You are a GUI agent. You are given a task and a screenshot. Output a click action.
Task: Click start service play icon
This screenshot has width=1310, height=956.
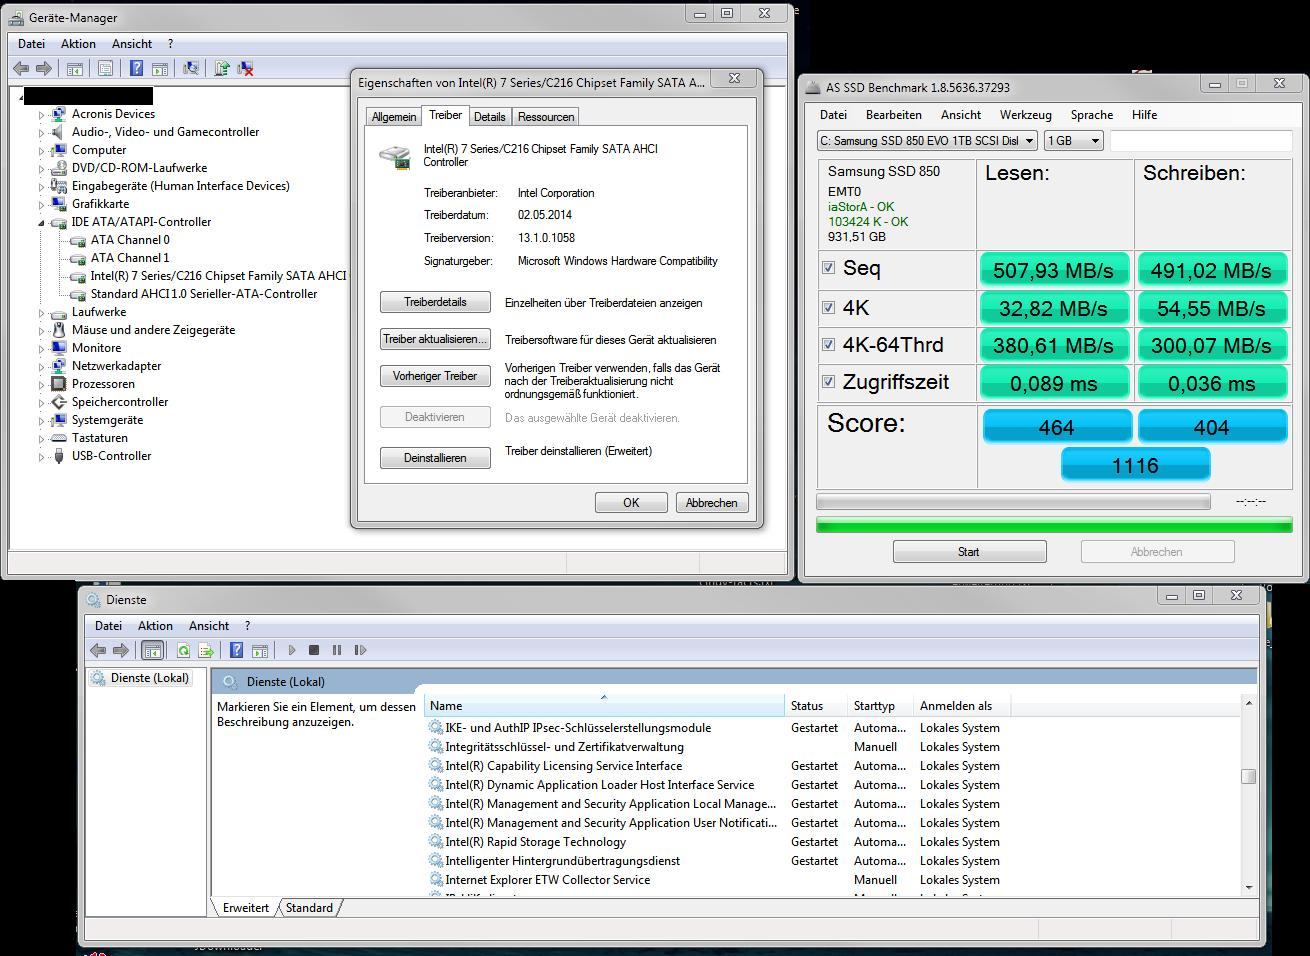(291, 650)
